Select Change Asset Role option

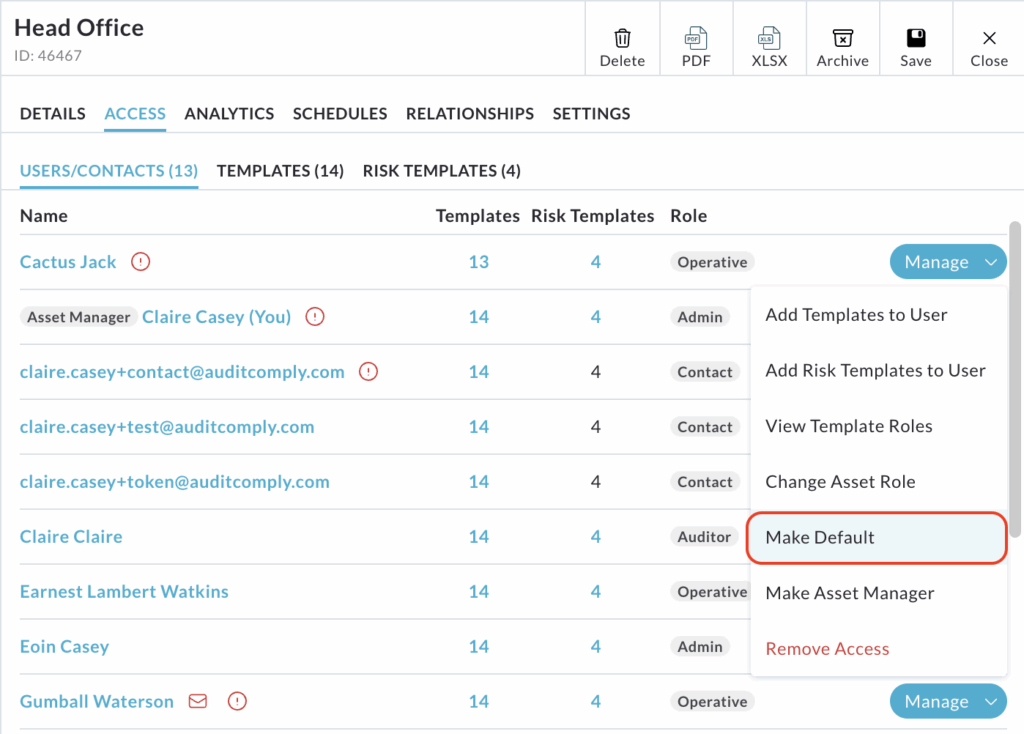tap(840, 482)
